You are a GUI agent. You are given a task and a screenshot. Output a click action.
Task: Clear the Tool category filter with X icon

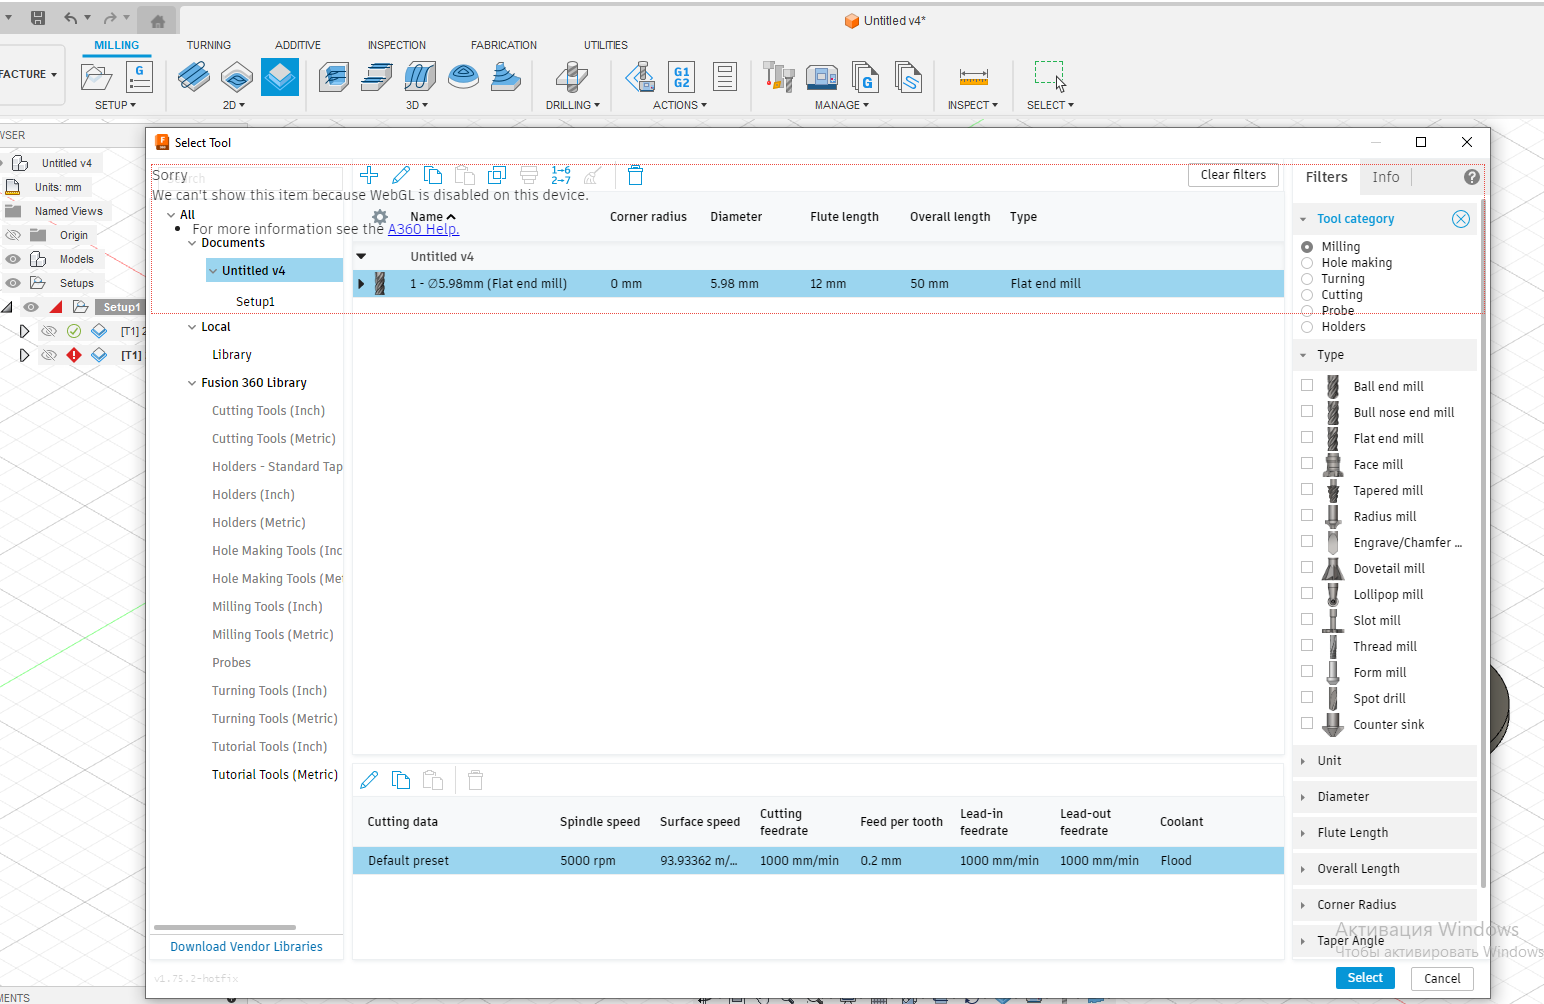point(1460,219)
